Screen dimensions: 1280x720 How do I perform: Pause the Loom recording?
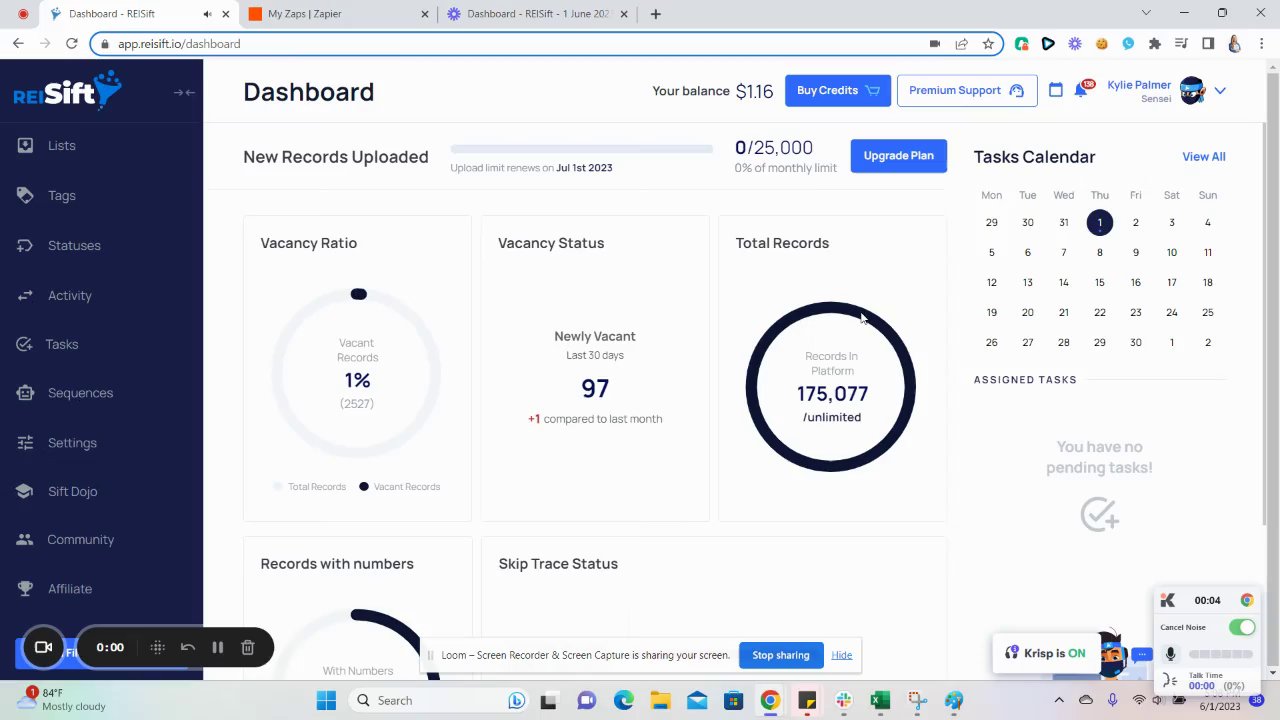point(218,647)
